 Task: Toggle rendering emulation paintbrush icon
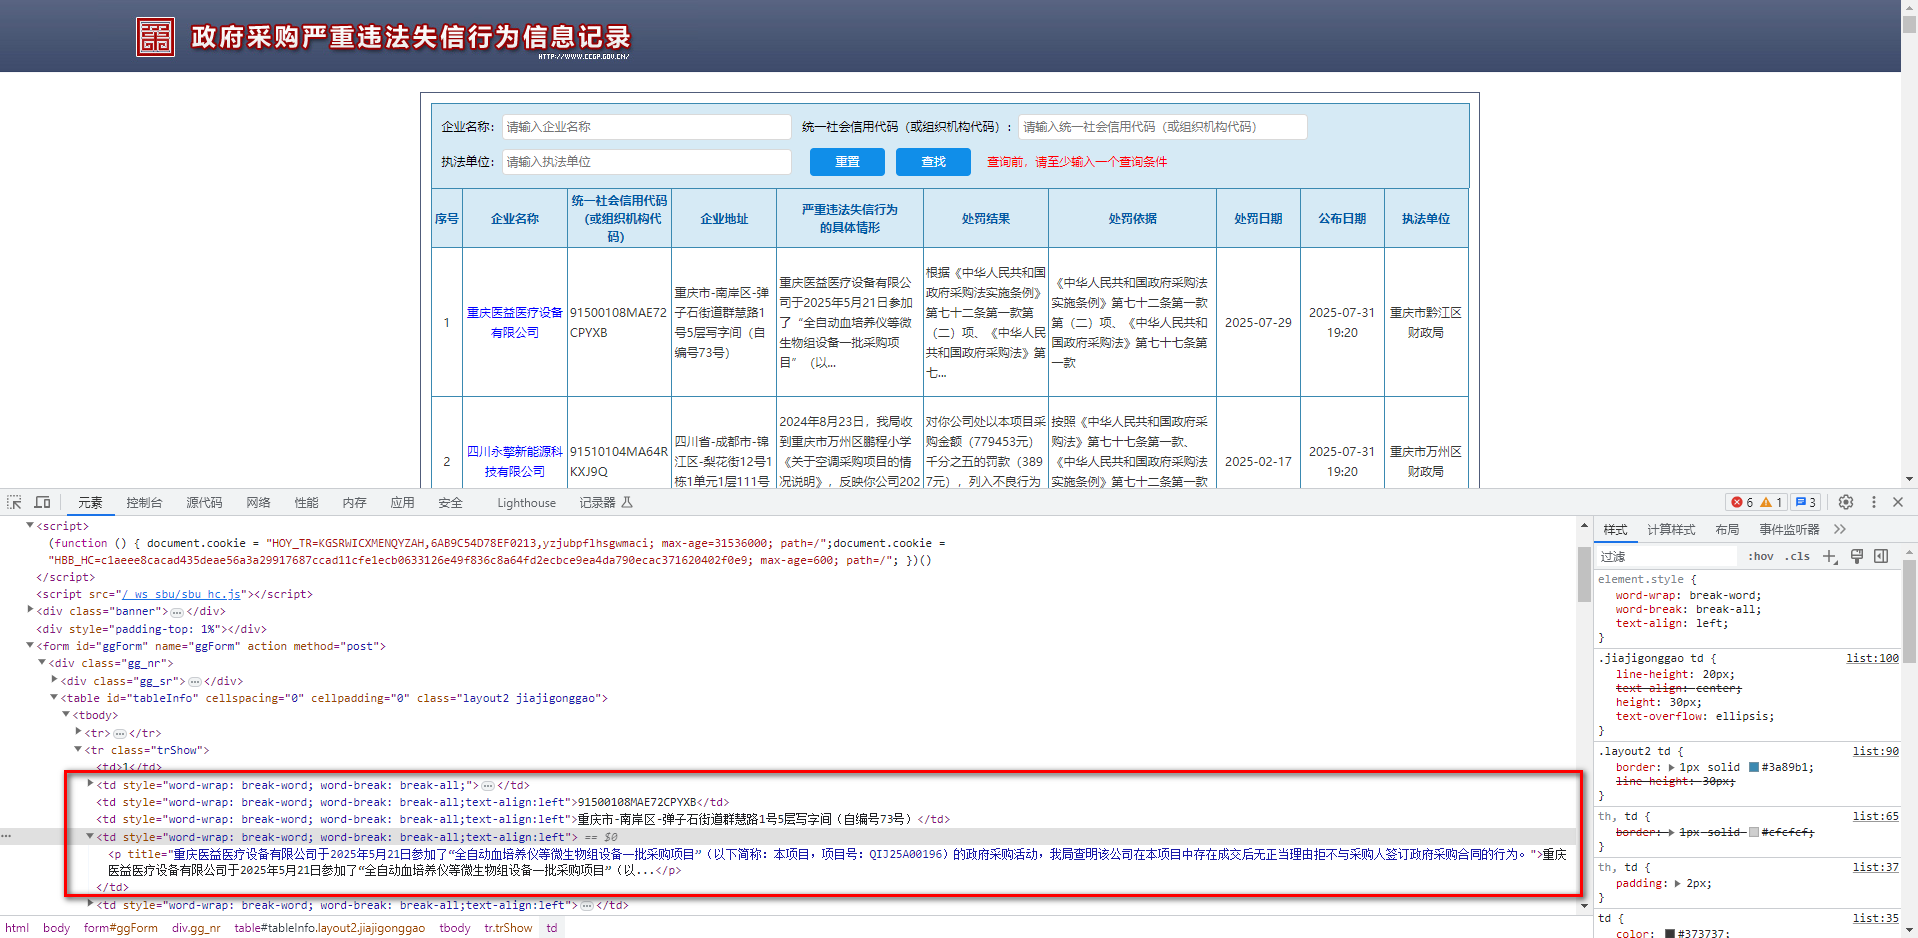pos(1857,556)
